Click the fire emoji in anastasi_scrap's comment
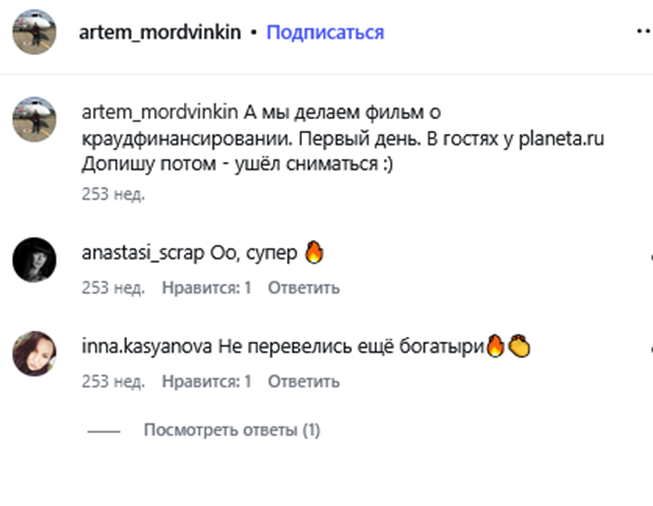Screen dimensions: 653x506 (314, 254)
